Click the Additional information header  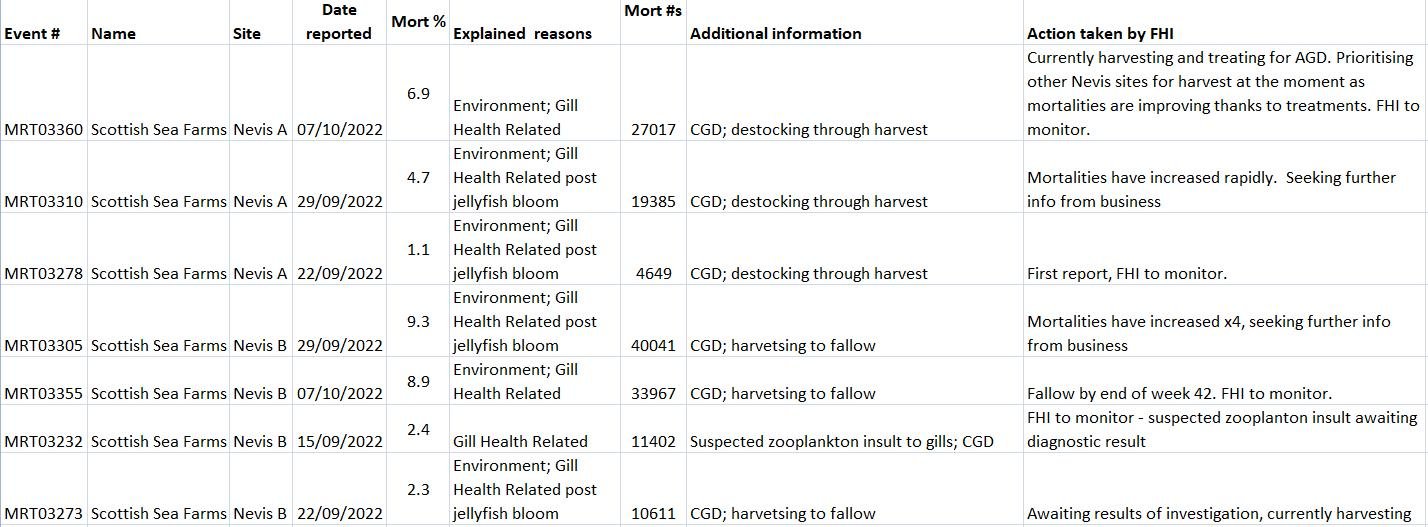pyautogui.click(x=775, y=33)
